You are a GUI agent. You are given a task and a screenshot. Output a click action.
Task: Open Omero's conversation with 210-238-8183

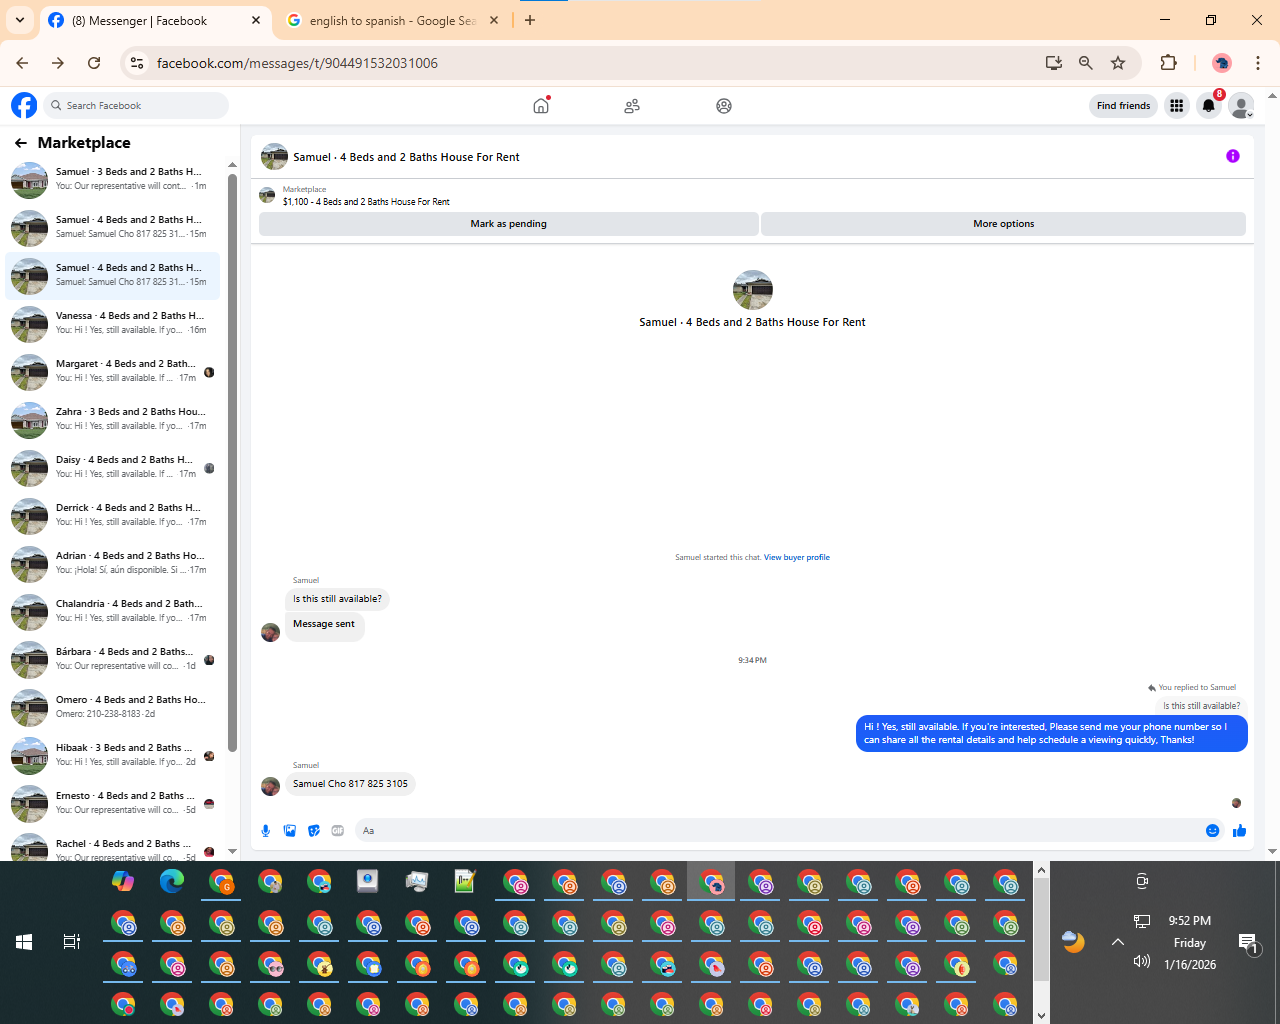pyautogui.click(x=113, y=707)
